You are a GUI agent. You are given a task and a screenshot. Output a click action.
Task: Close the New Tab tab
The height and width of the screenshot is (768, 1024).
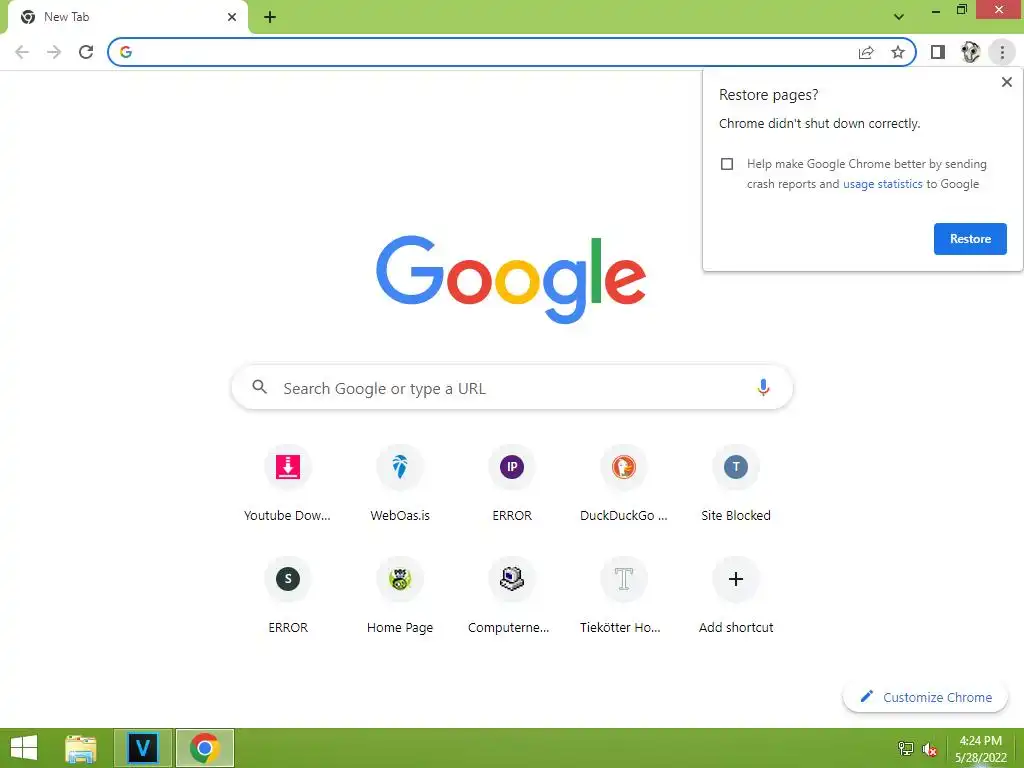click(232, 17)
